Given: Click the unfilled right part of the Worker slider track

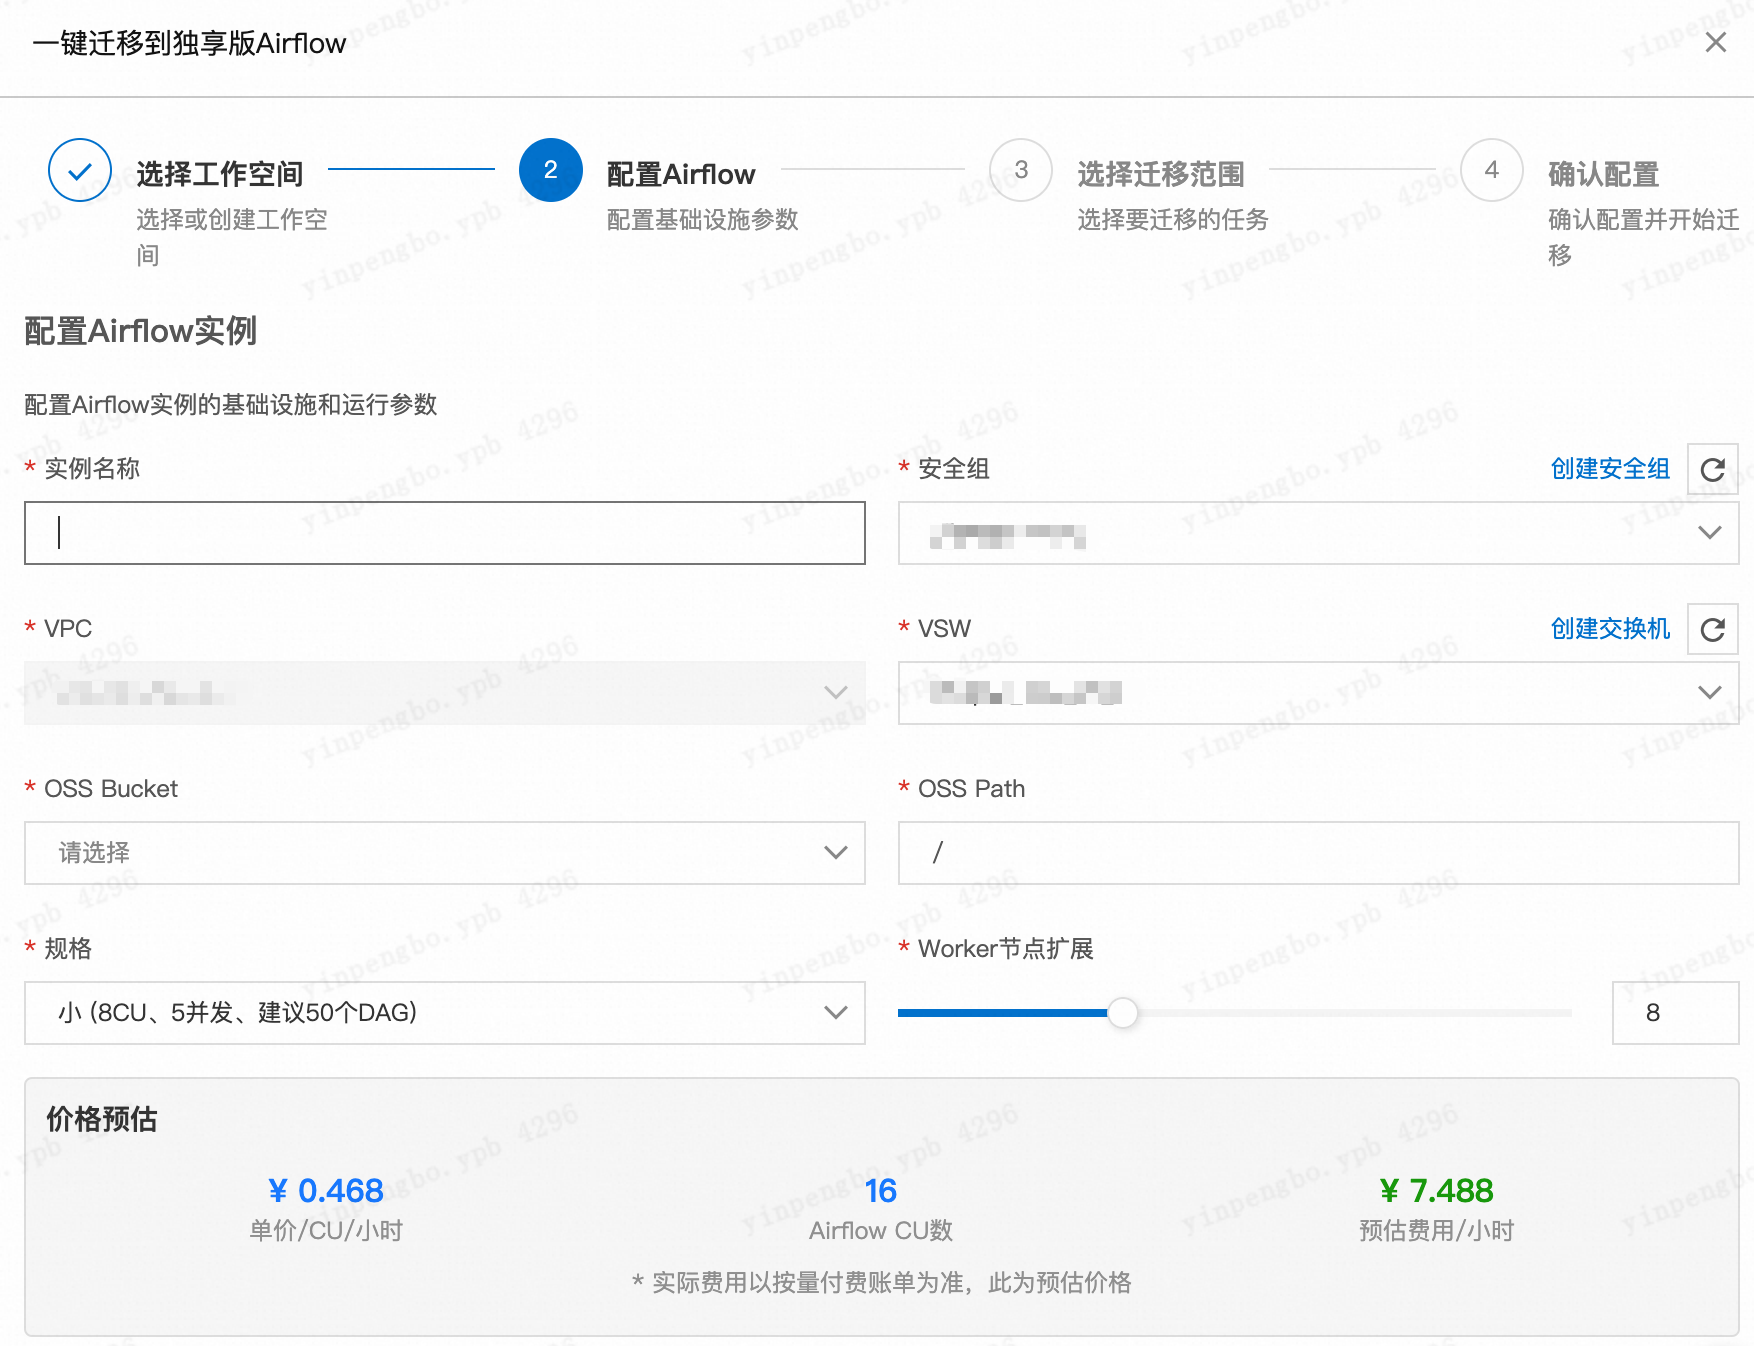Looking at the screenshot, I should click(1355, 1013).
